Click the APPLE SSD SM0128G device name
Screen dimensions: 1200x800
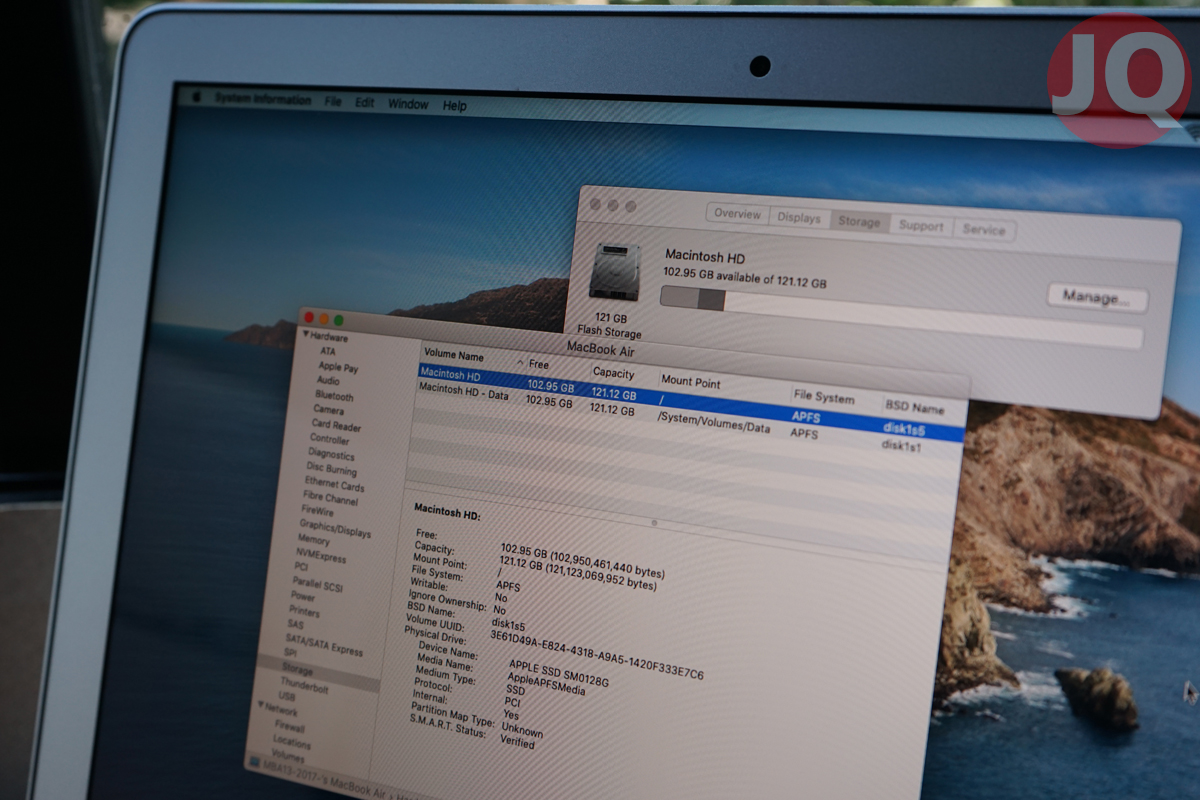[559, 675]
